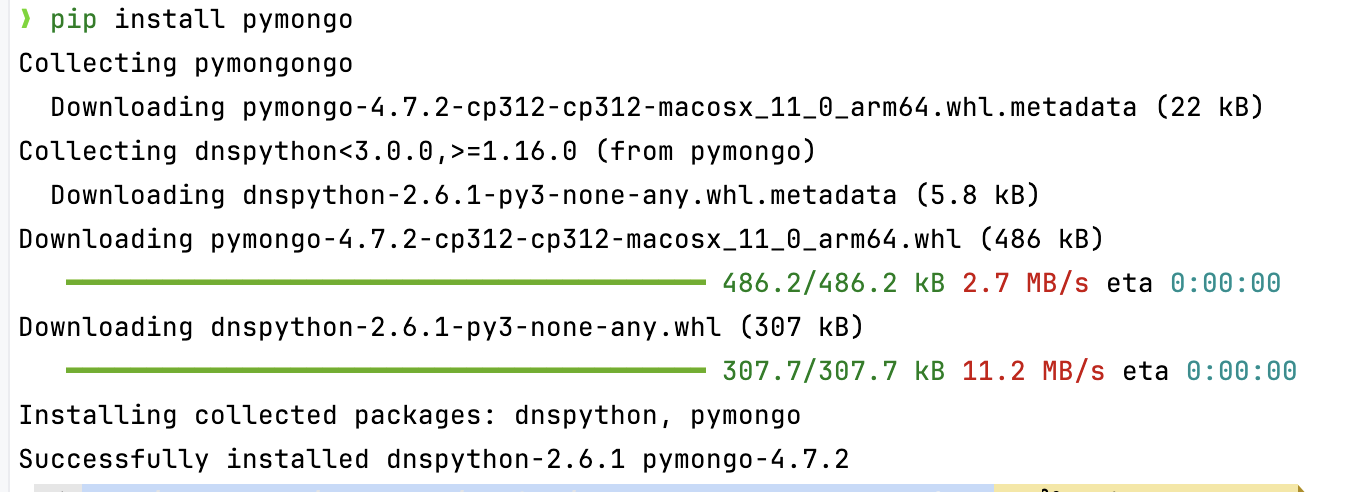1362x492 pixels.
Task: Select the pymongo whl.metadata filename text
Action: [689, 107]
